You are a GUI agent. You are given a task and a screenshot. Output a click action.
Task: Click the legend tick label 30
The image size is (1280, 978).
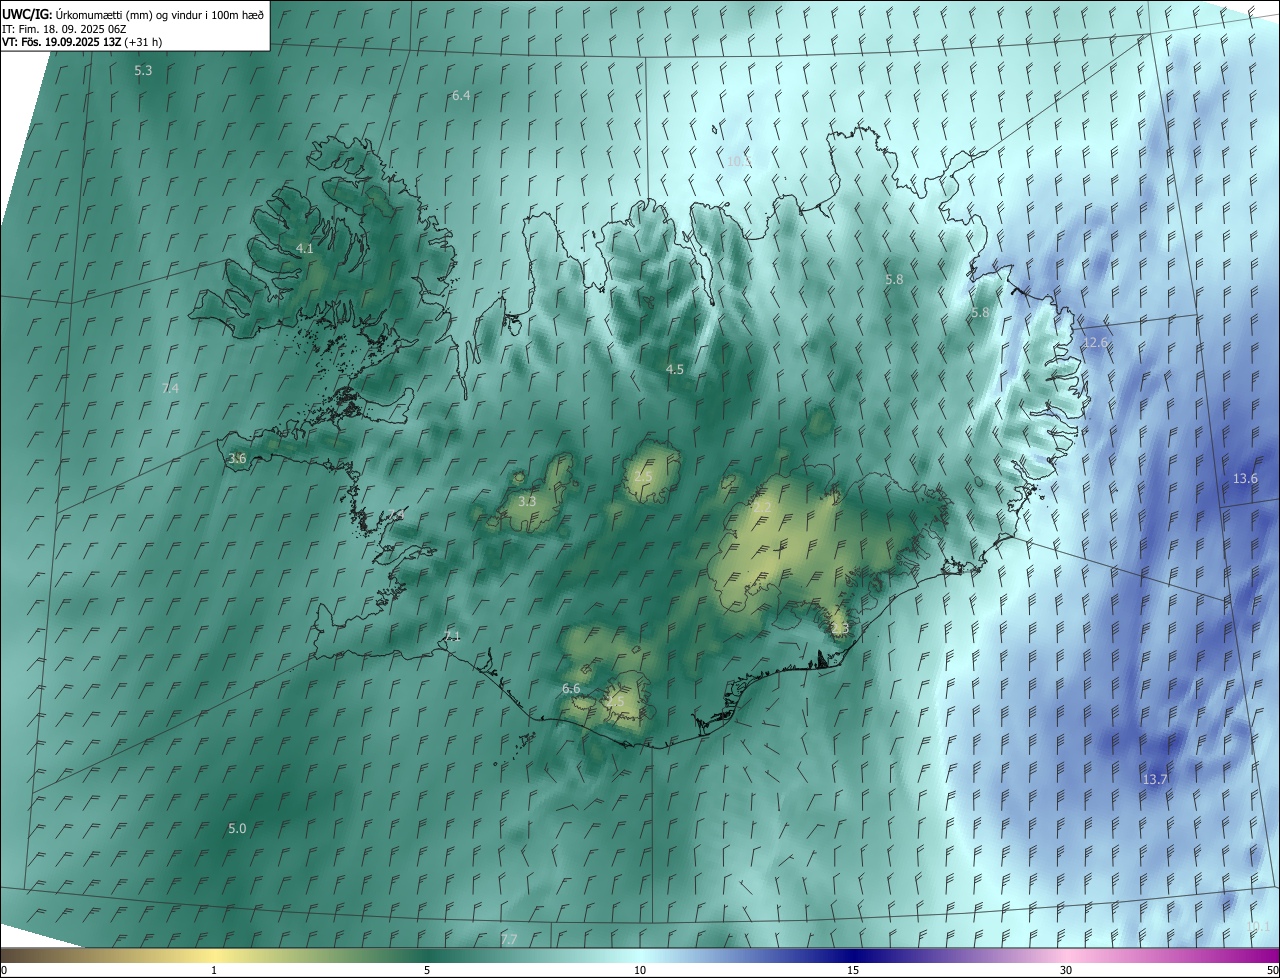[x=1066, y=970]
